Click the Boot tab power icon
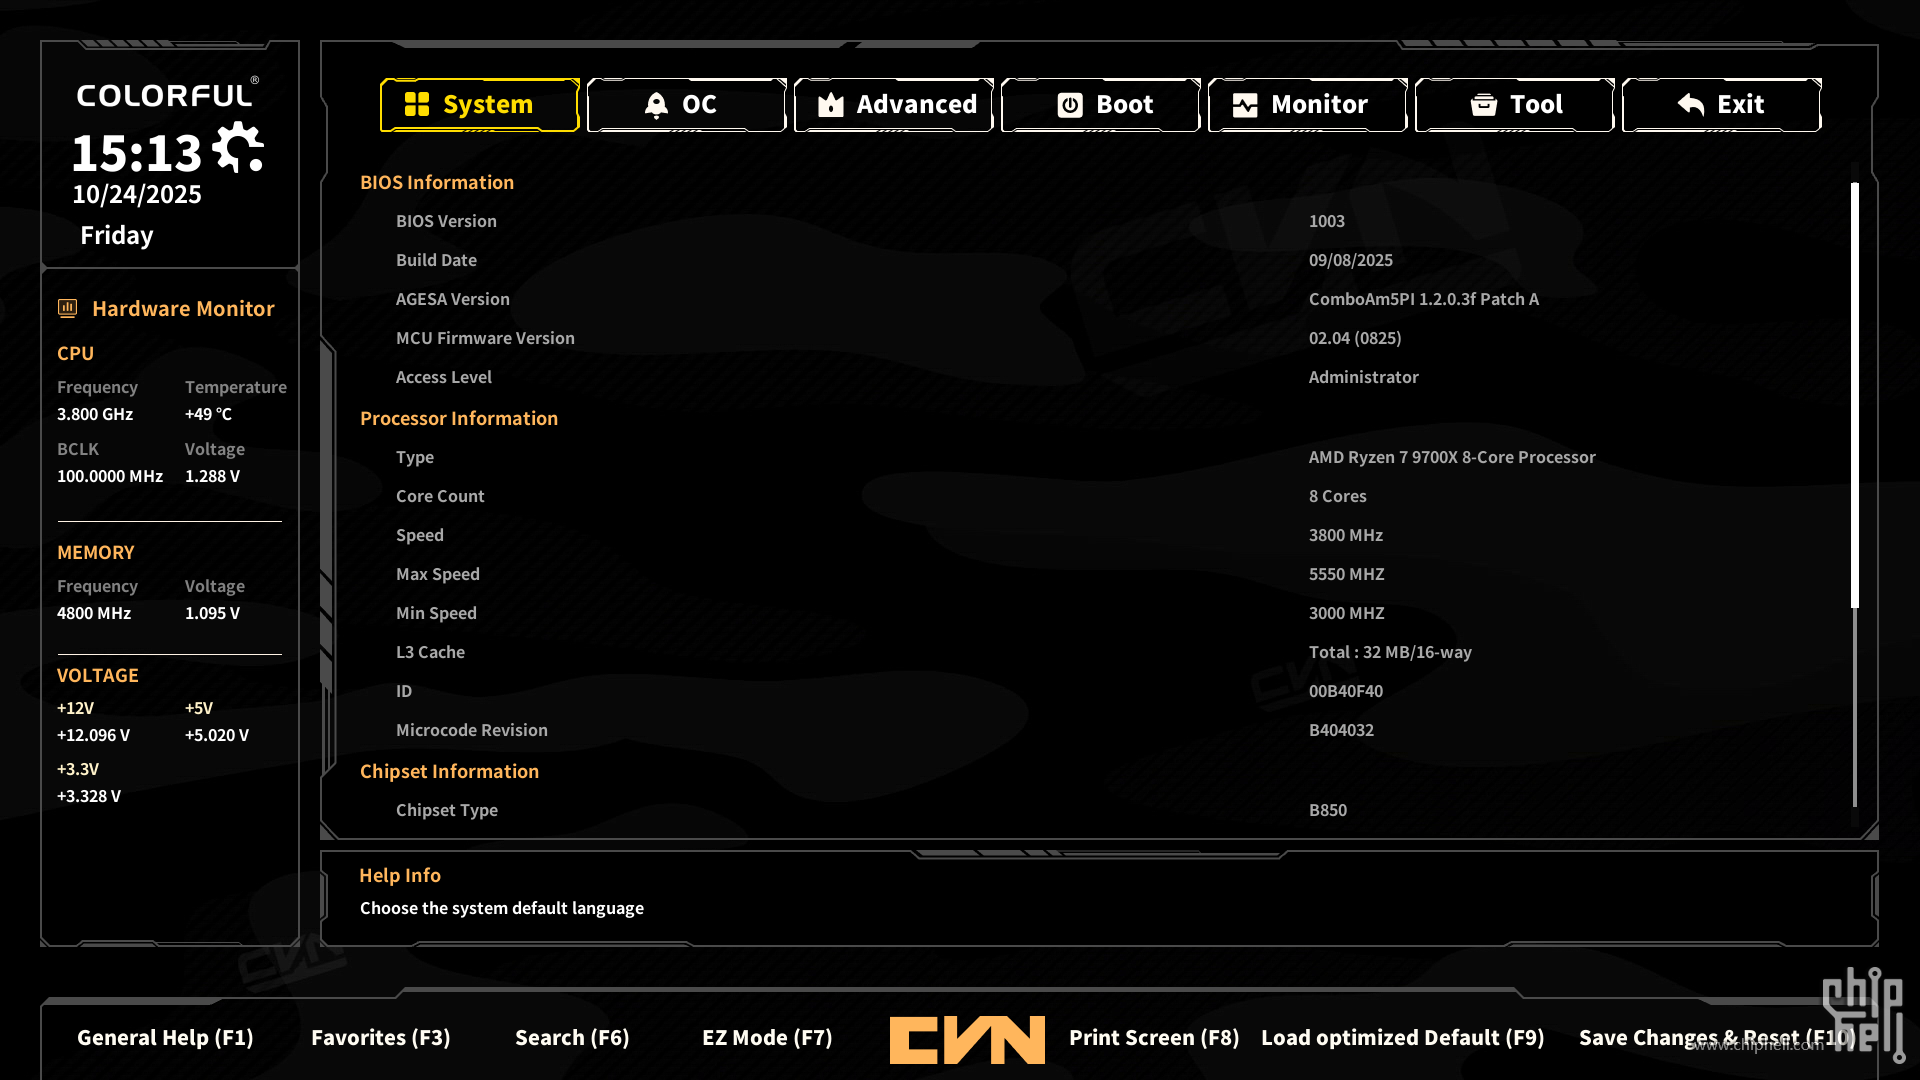 point(1070,105)
